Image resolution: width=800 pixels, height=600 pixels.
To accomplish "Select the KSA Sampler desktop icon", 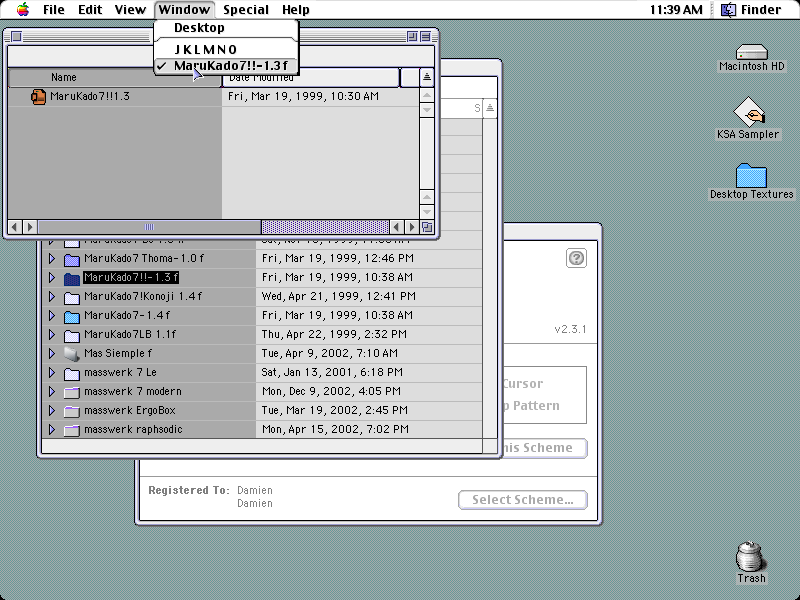I will pyautogui.click(x=748, y=112).
